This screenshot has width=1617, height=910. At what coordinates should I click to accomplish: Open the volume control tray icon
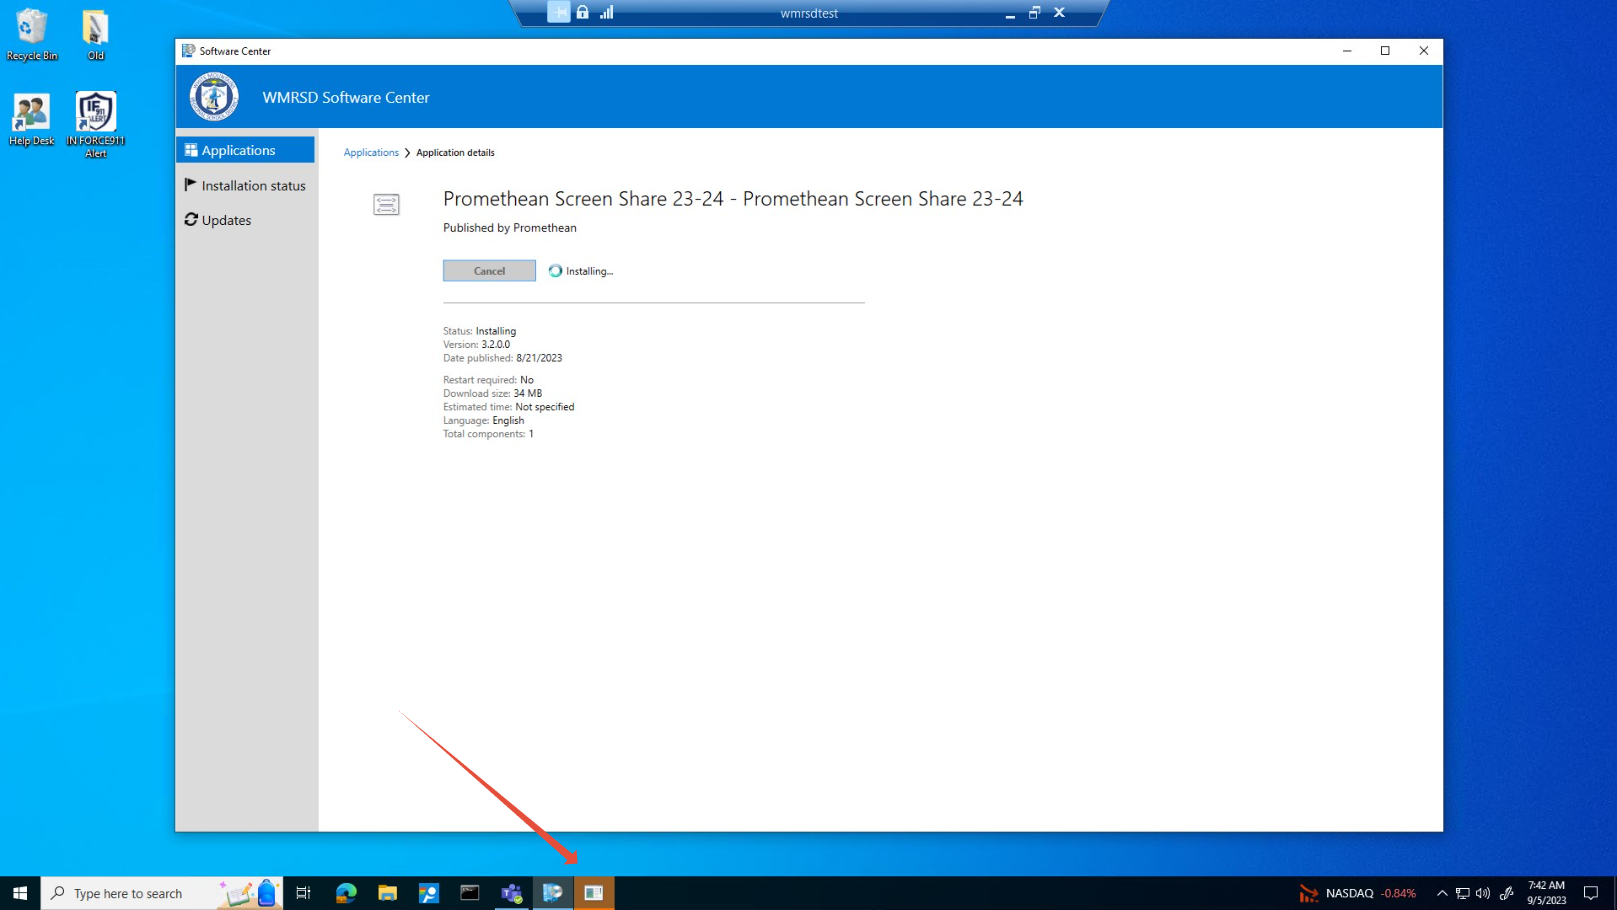[x=1483, y=893]
